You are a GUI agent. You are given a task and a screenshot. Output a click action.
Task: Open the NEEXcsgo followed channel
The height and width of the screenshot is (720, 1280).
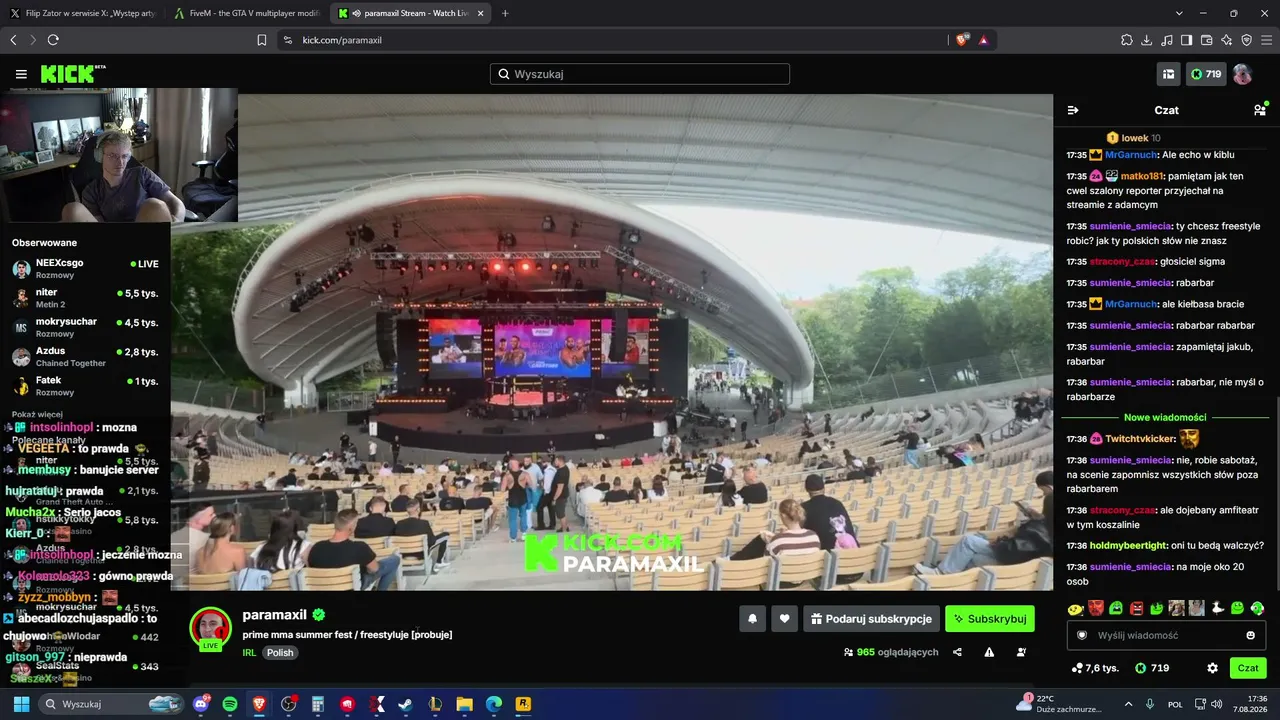tap(85, 269)
